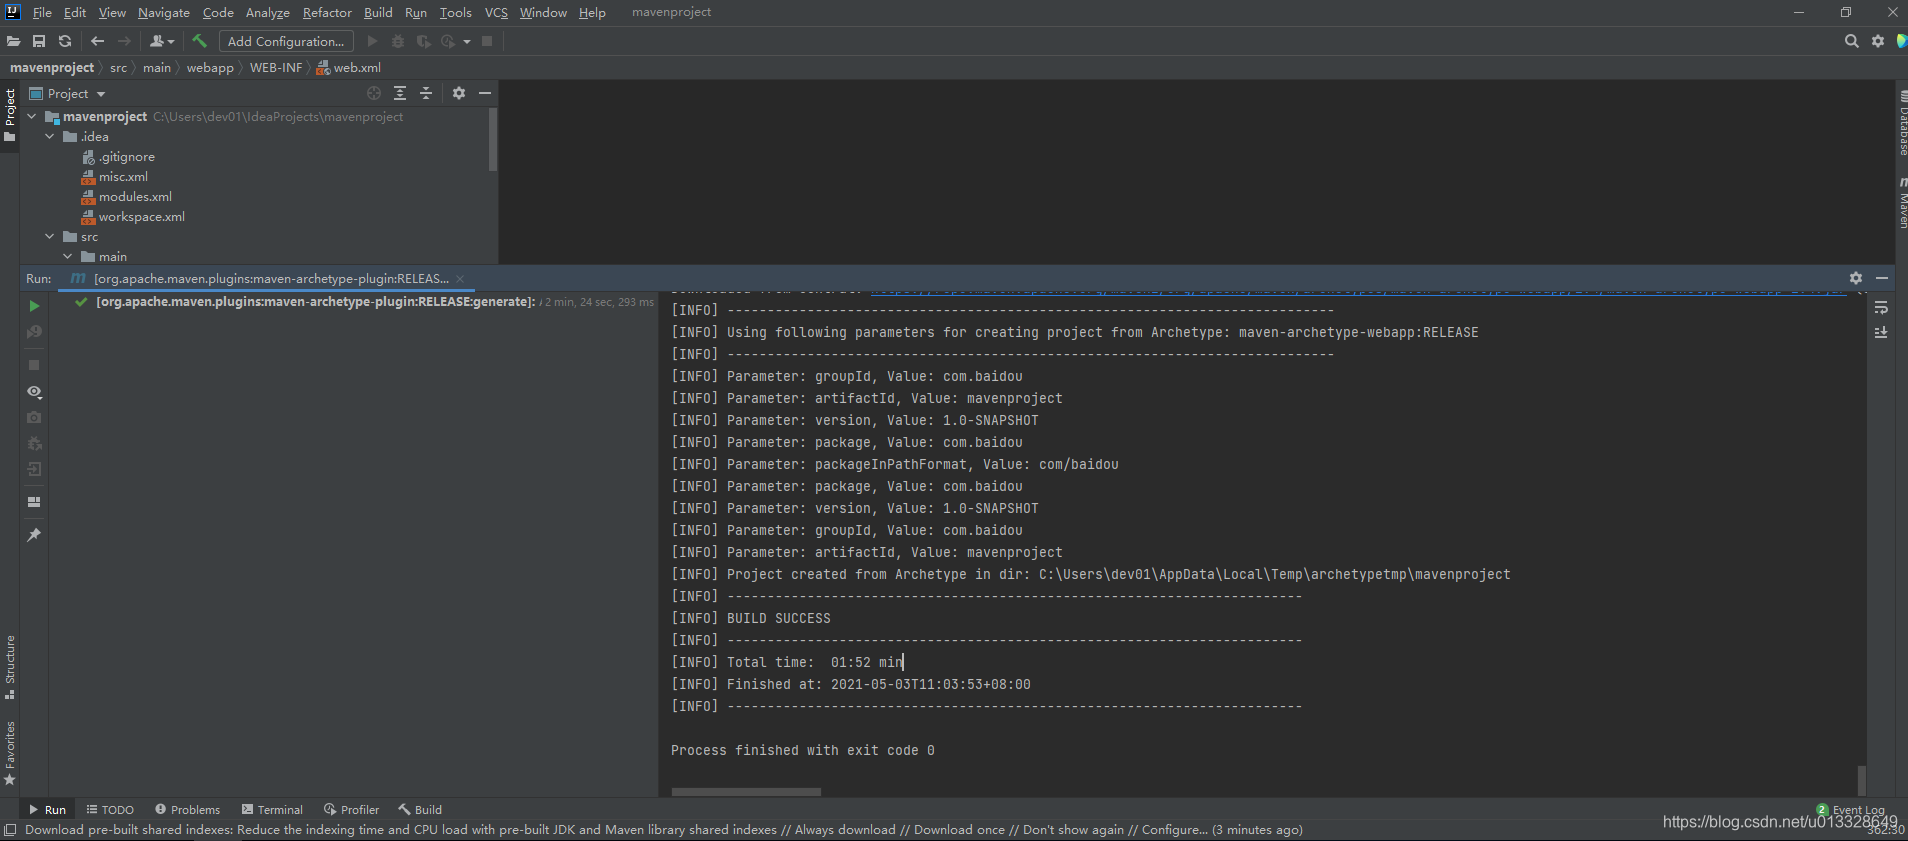Open the profiler run dropdown arrow in toolbar
Image resolution: width=1908 pixels, height=841 pixels.
pos(467,42)
